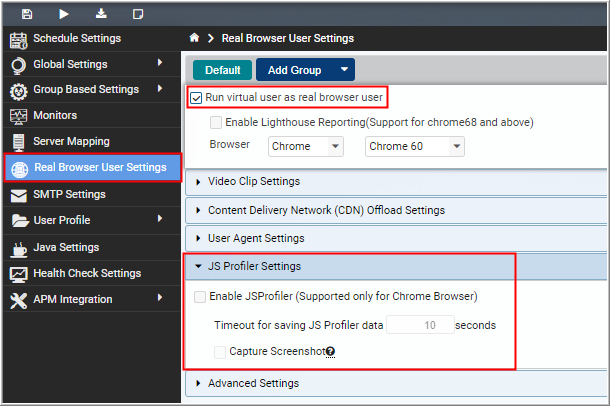This screenshot has height=406, width=610.
Task: Tick the Enable JSProfiler checkbox
Action: pyautogui.click(x=200, y=297)
